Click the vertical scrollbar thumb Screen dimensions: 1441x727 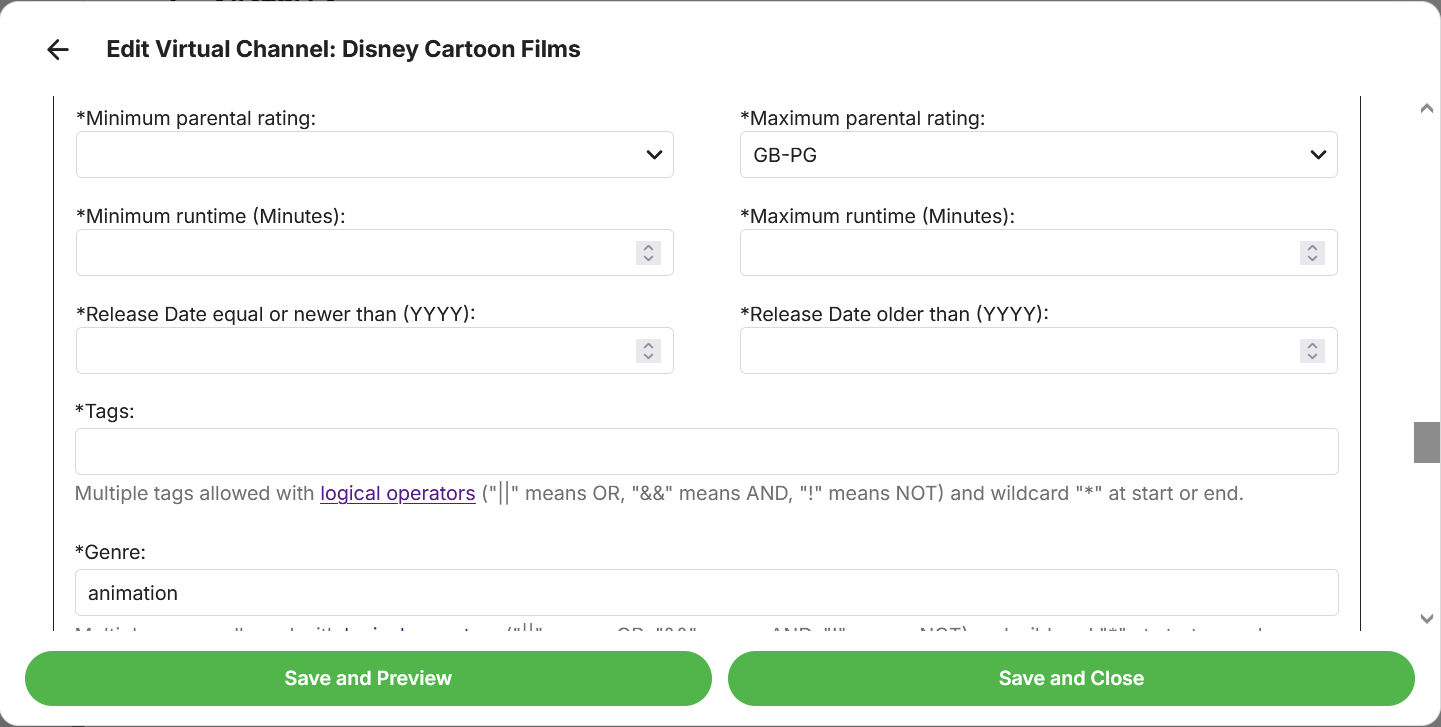(1426, 442)
